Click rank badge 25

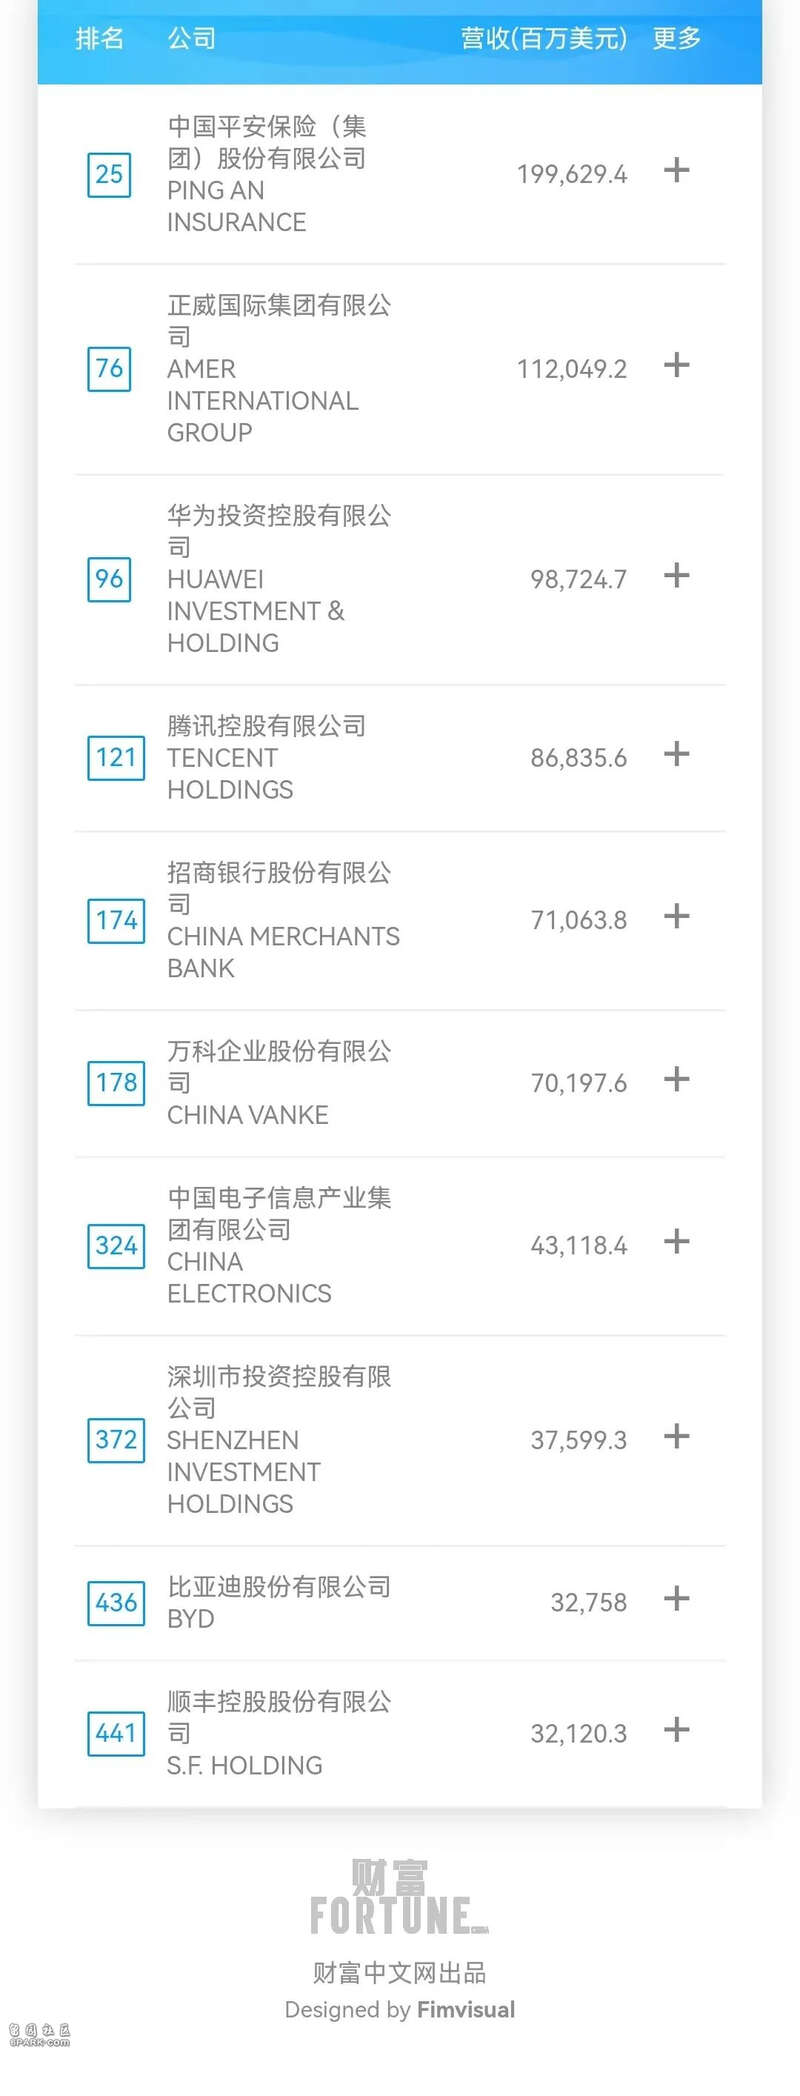tap(109, 175)
